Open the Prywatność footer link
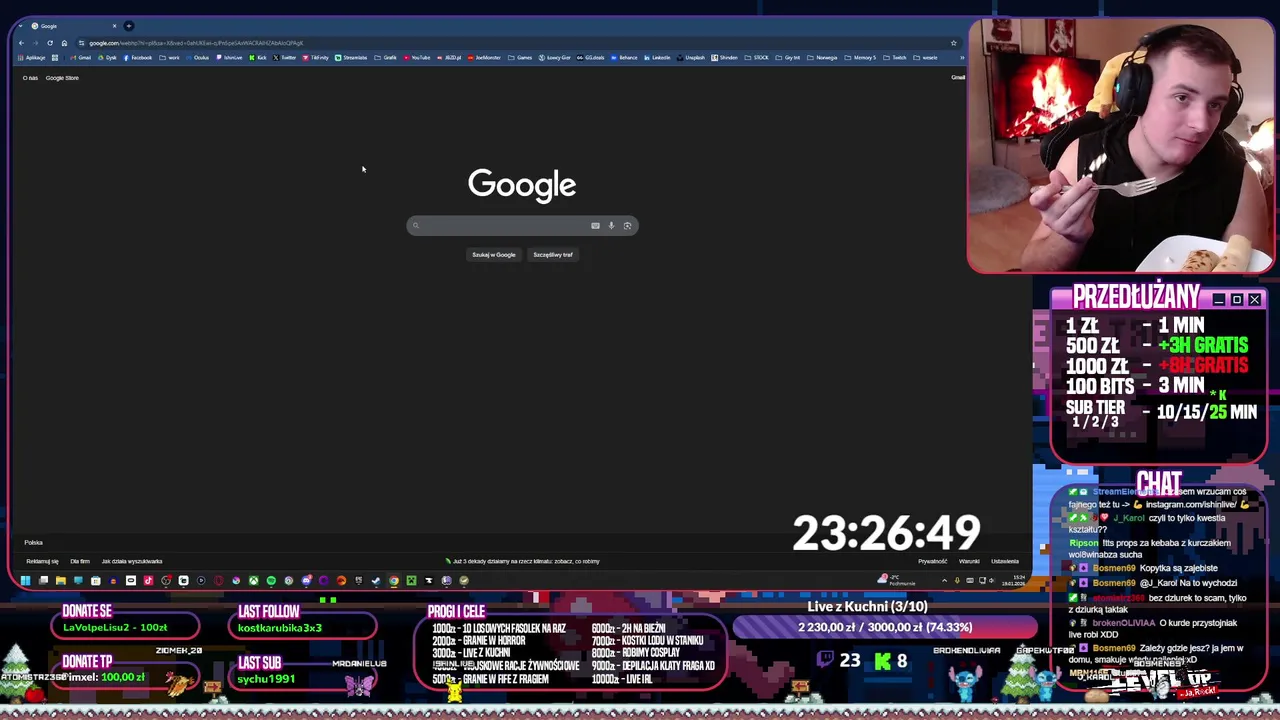 click(x=932, y=561)
